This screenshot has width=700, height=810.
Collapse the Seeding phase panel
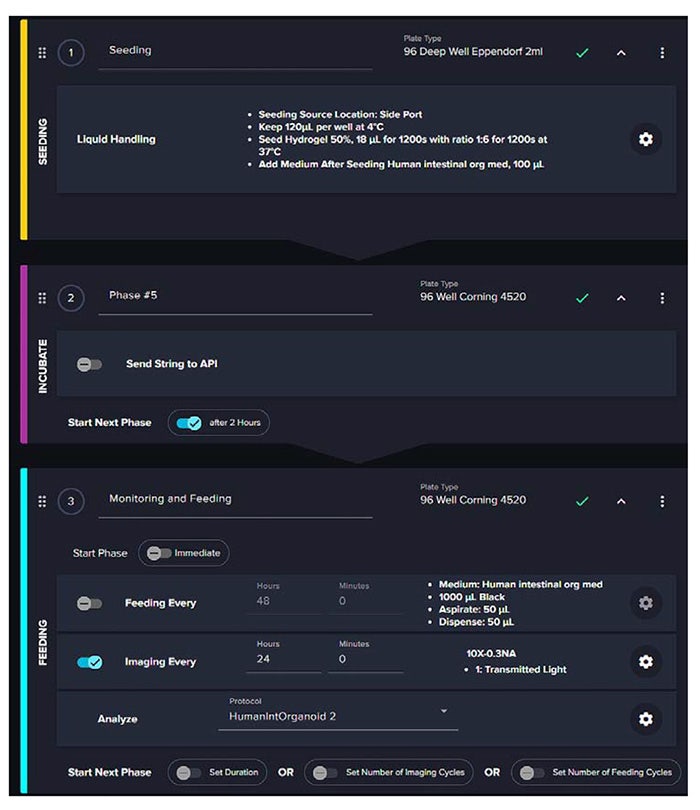coord(621,53)
